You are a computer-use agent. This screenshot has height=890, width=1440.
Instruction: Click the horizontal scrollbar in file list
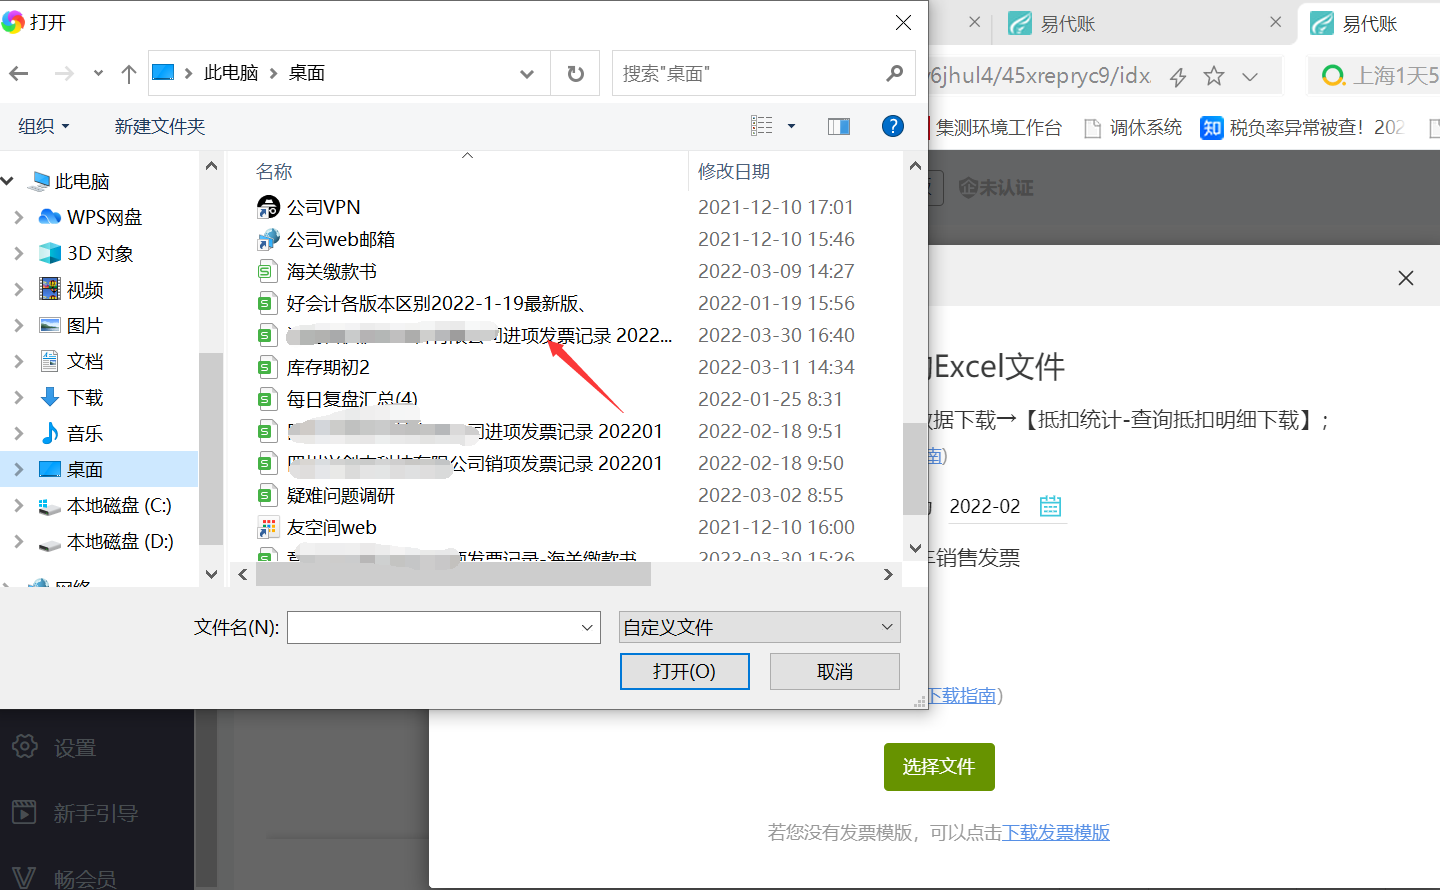[x=453, y=574]
